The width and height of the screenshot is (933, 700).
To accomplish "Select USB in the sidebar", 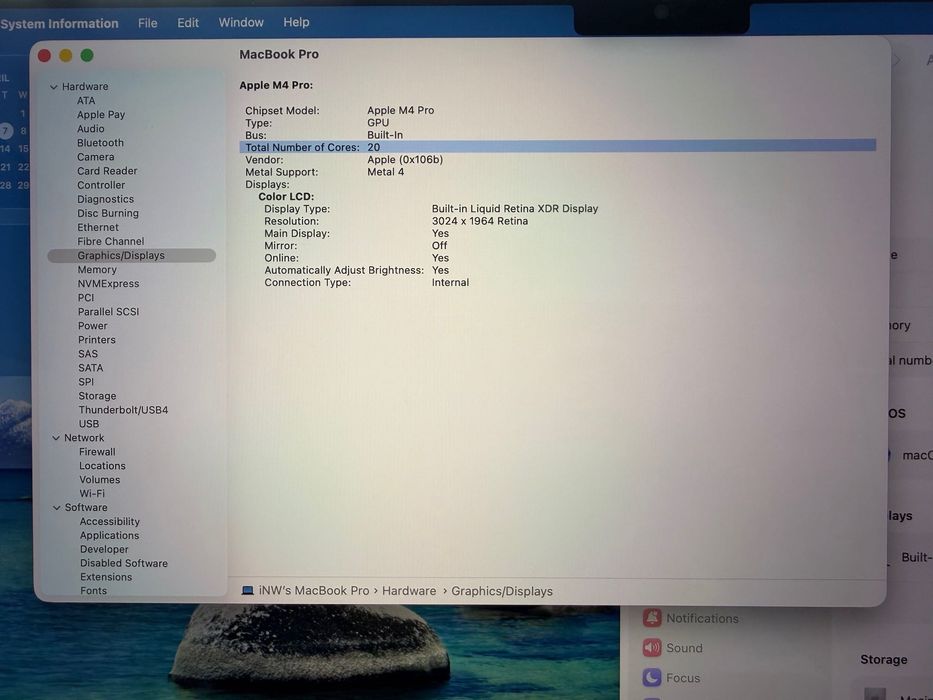I will tap(89, 424).
